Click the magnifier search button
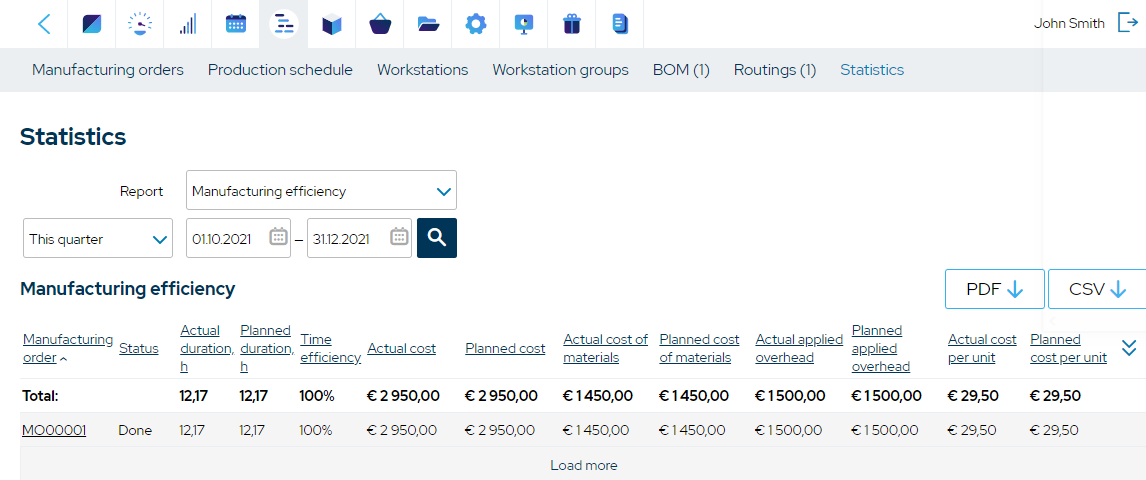Viewport: 1146px width, 480px height. pyautogui.click(x=437, y=237)
